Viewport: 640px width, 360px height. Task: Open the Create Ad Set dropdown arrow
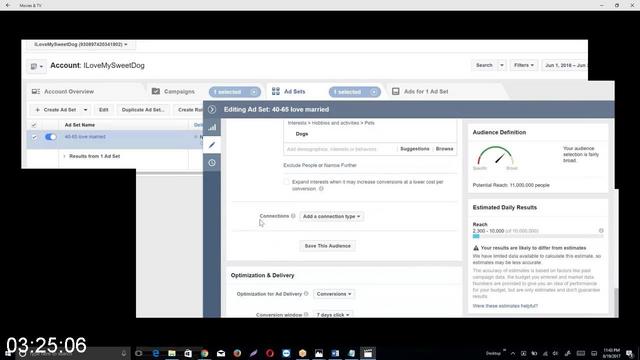point(85,110)
